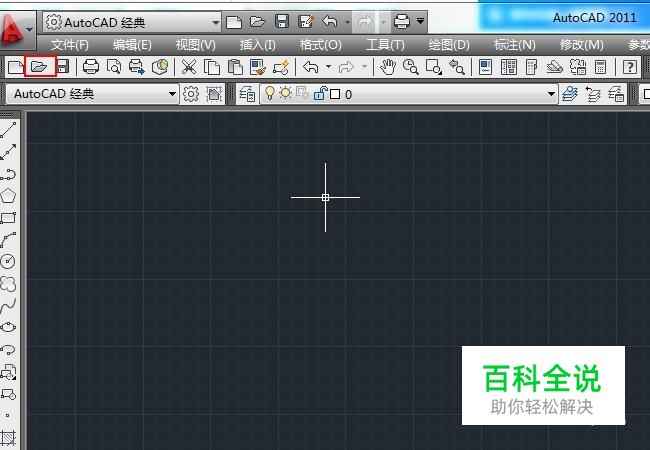The height and width of the screenshot is (450, 650).
Task: Open the QuickCalc calculator icon
Action: coord(600,67)
